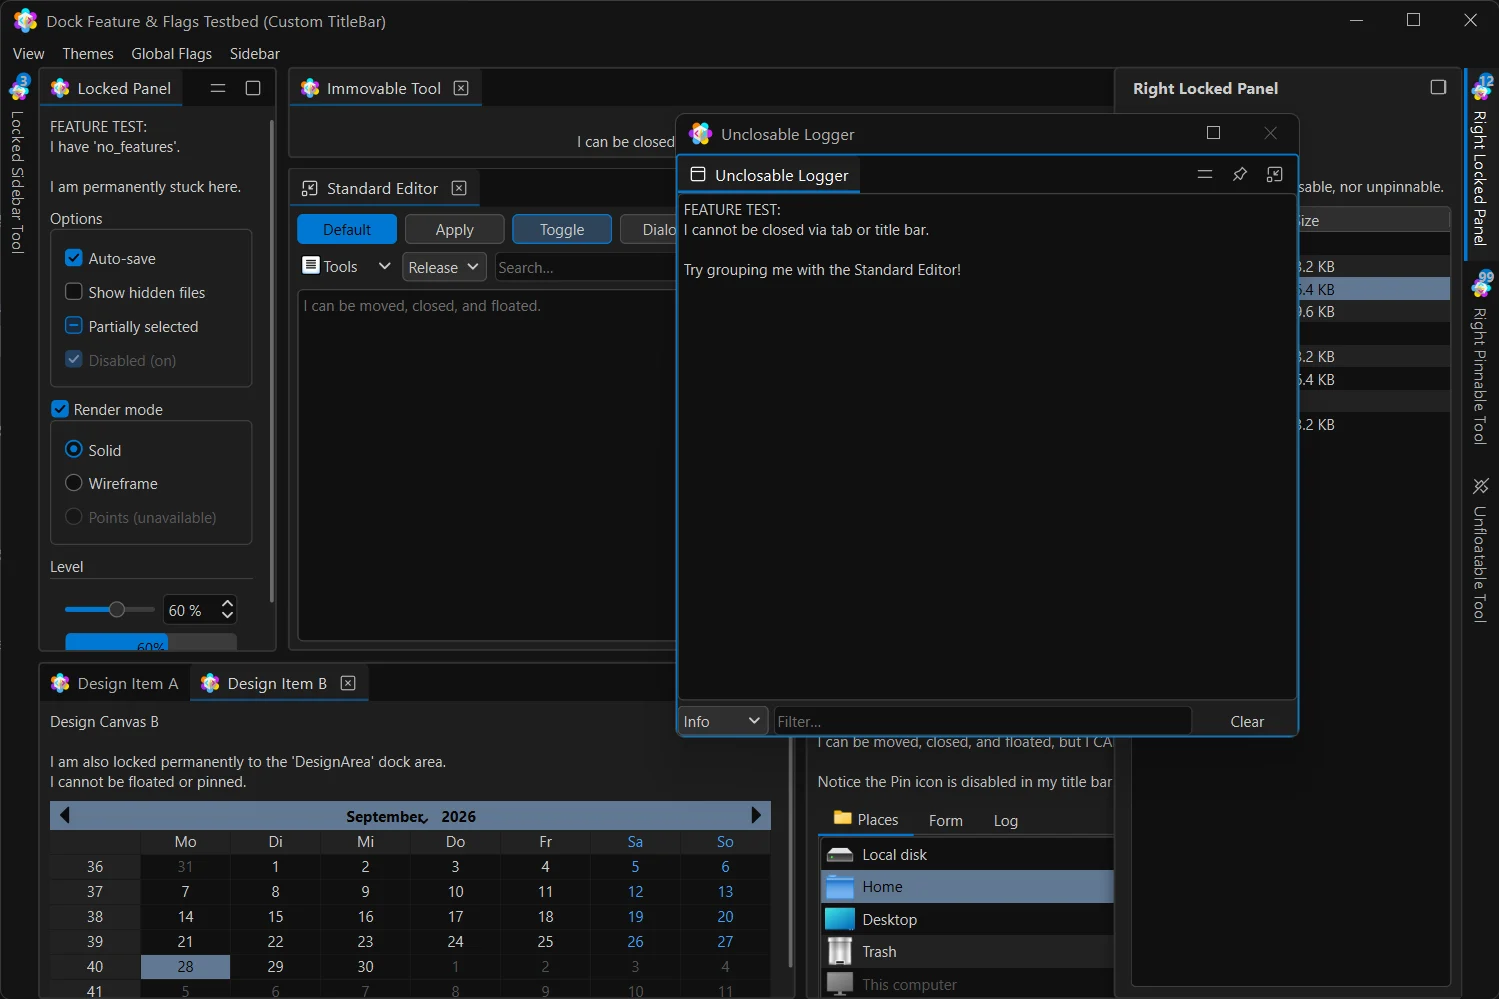Select the Solid radio button
Screen dimensions: 1499x999
[73, 450]
